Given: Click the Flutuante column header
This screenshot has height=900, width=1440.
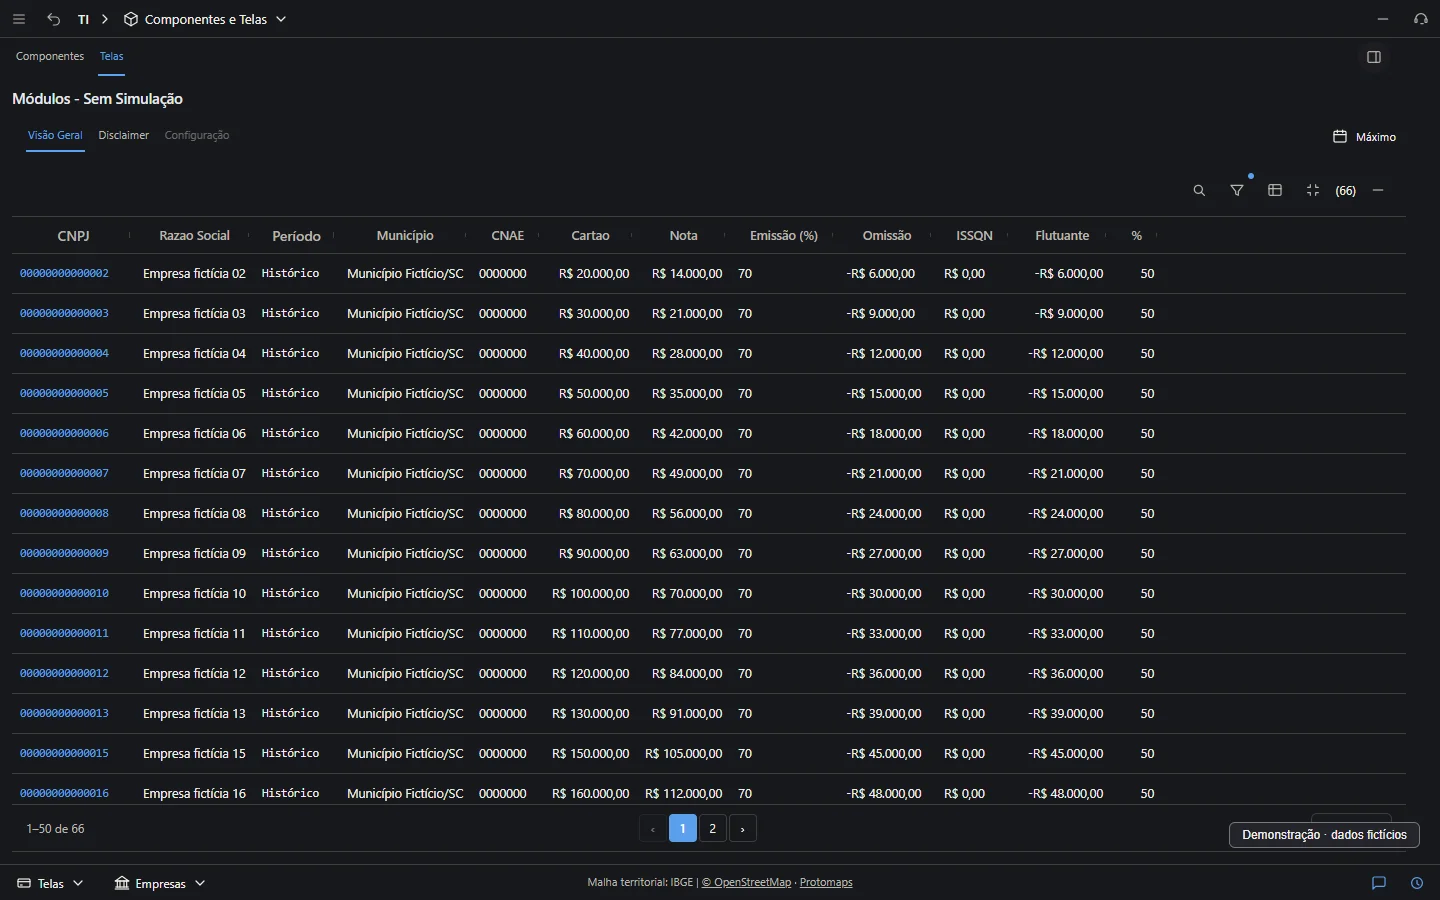Looking at the screenshot, I should click(1062, 235).
